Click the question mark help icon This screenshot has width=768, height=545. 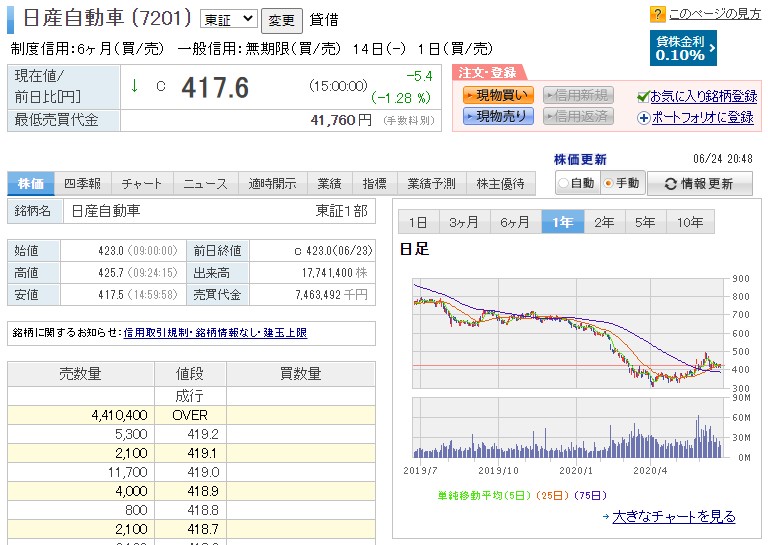(x=657, y=14)
